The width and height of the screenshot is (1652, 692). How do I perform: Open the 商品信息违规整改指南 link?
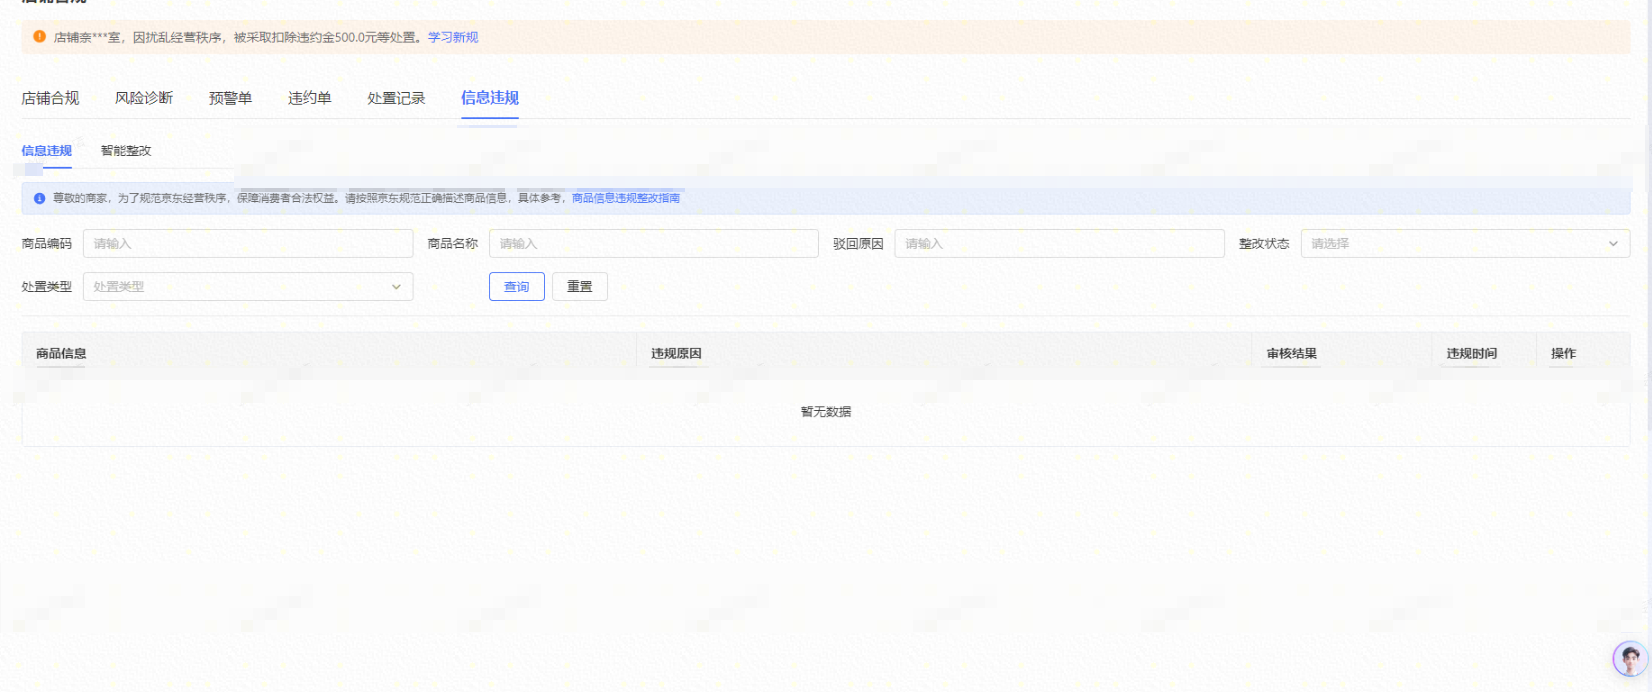point(626,199)
